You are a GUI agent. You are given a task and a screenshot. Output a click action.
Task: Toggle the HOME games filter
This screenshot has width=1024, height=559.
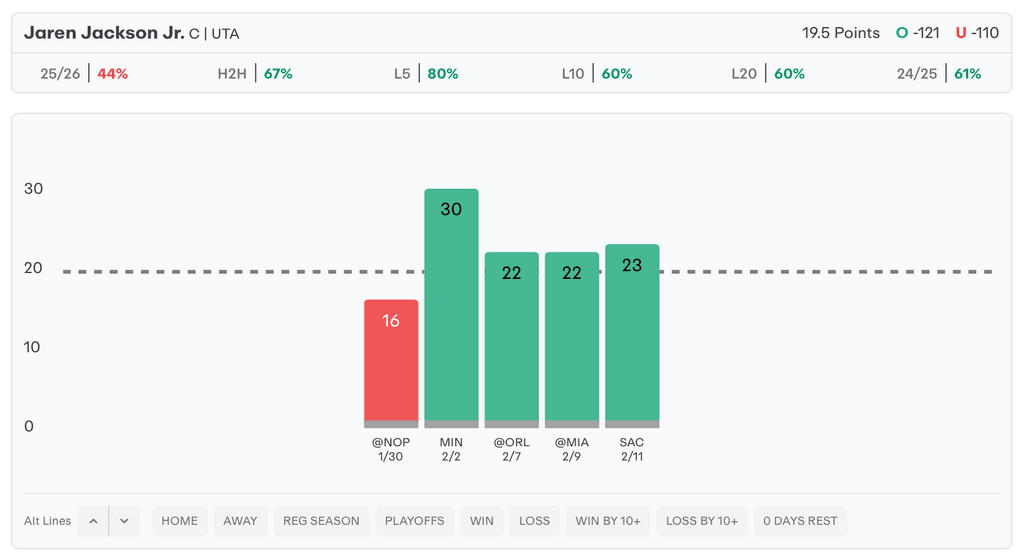180,521
